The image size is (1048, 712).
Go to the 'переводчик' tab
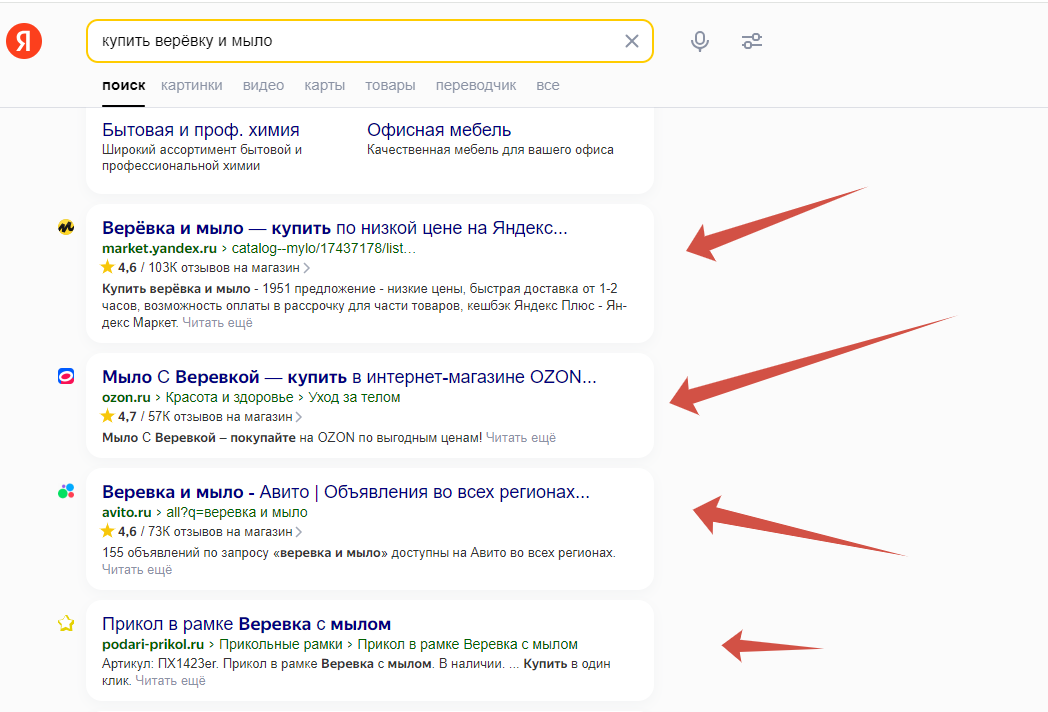point(476,86)
